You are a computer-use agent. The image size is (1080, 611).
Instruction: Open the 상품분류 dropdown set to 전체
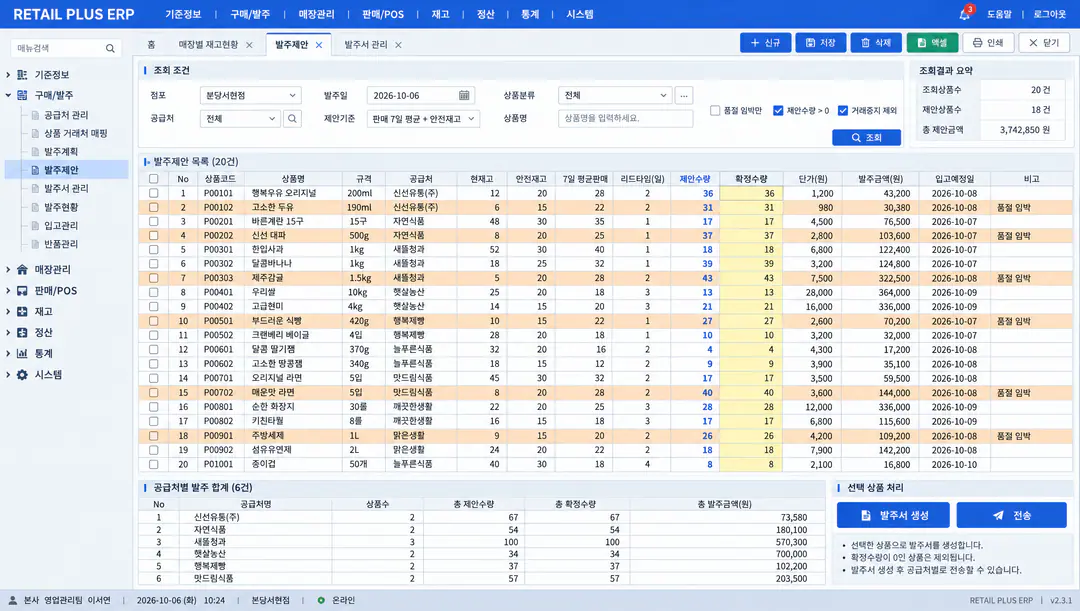coord(615,96)
